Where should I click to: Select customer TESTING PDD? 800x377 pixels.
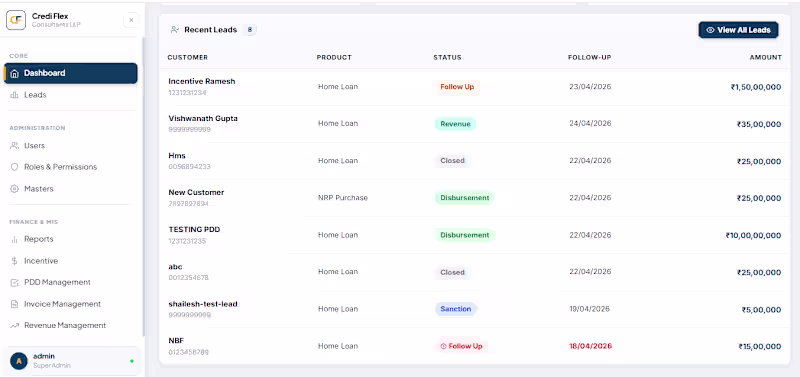pos(194,230)
